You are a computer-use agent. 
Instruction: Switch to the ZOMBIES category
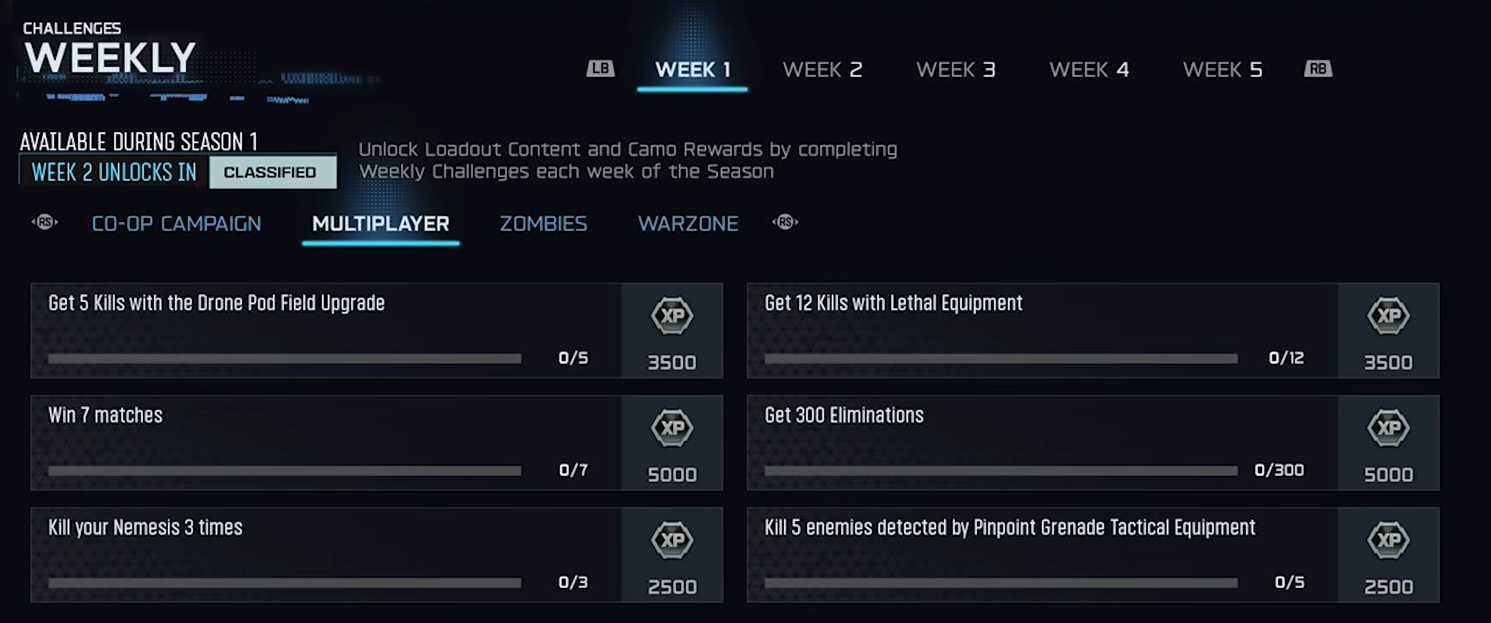[x=543, y=223]
